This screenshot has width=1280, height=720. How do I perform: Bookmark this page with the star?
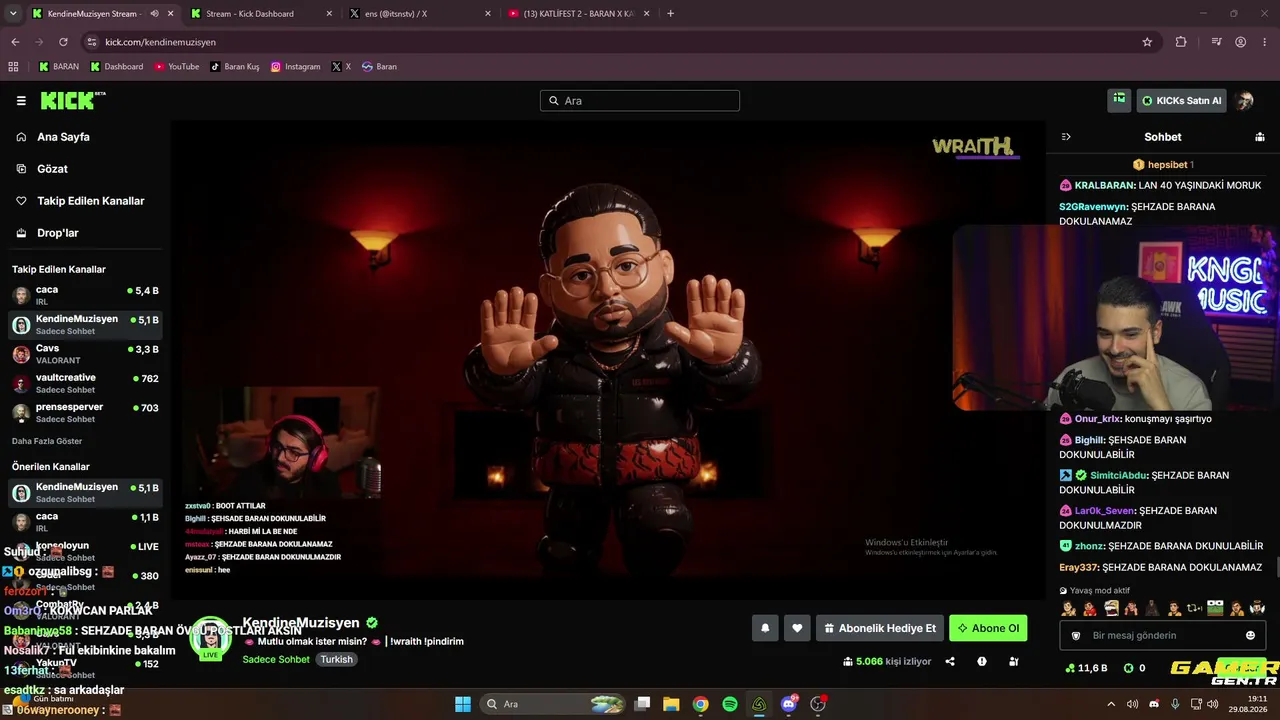pos(1147,42)
